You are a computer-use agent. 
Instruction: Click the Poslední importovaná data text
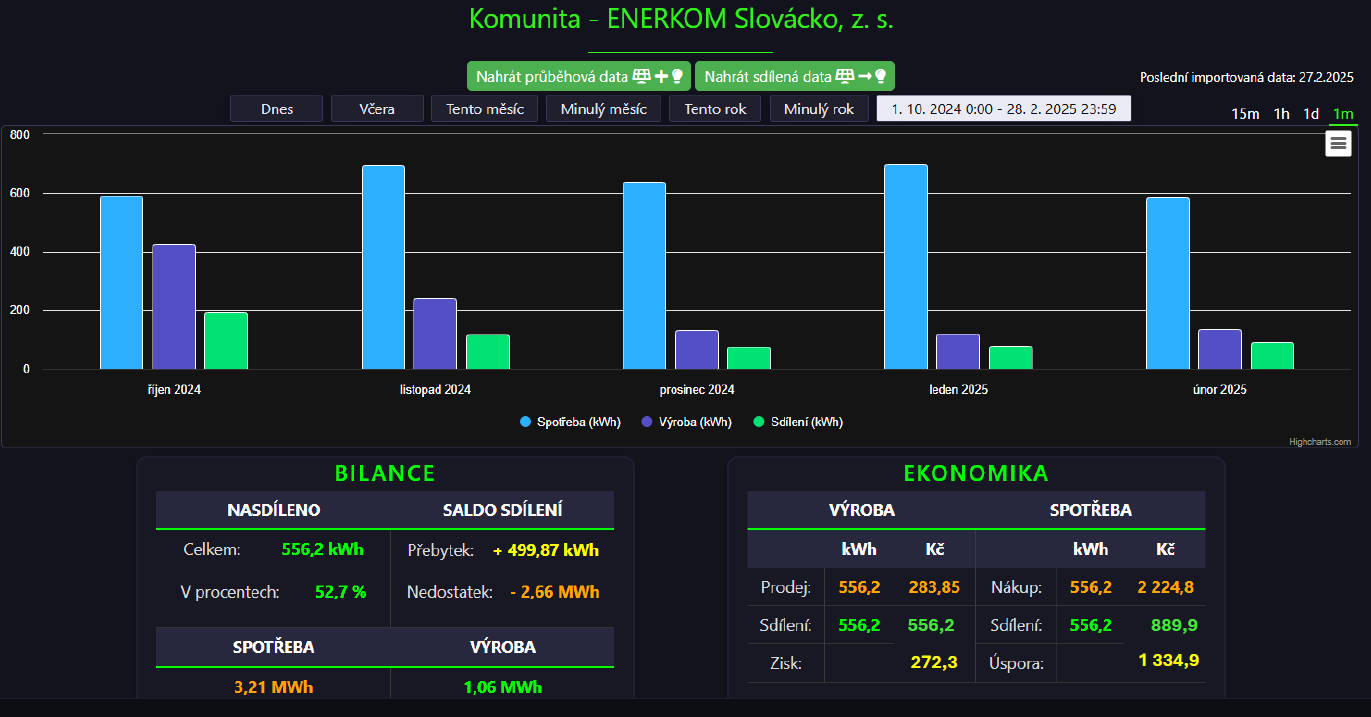[1247, 77]
